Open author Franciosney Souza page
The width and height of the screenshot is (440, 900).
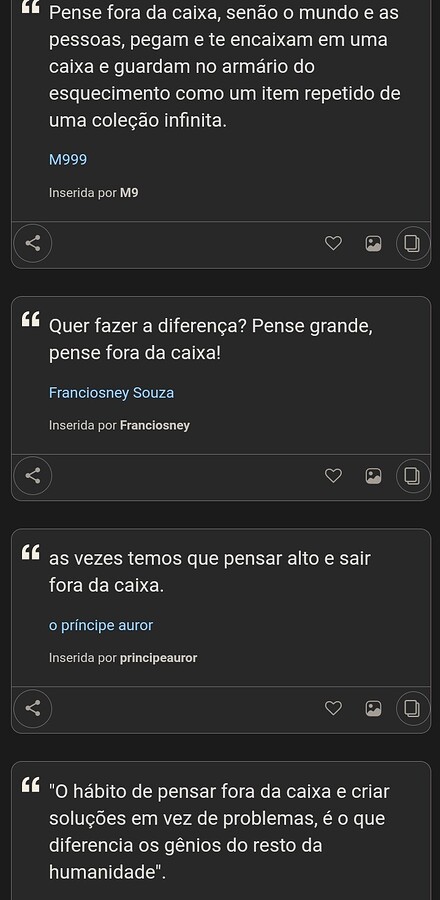(111, 393)
